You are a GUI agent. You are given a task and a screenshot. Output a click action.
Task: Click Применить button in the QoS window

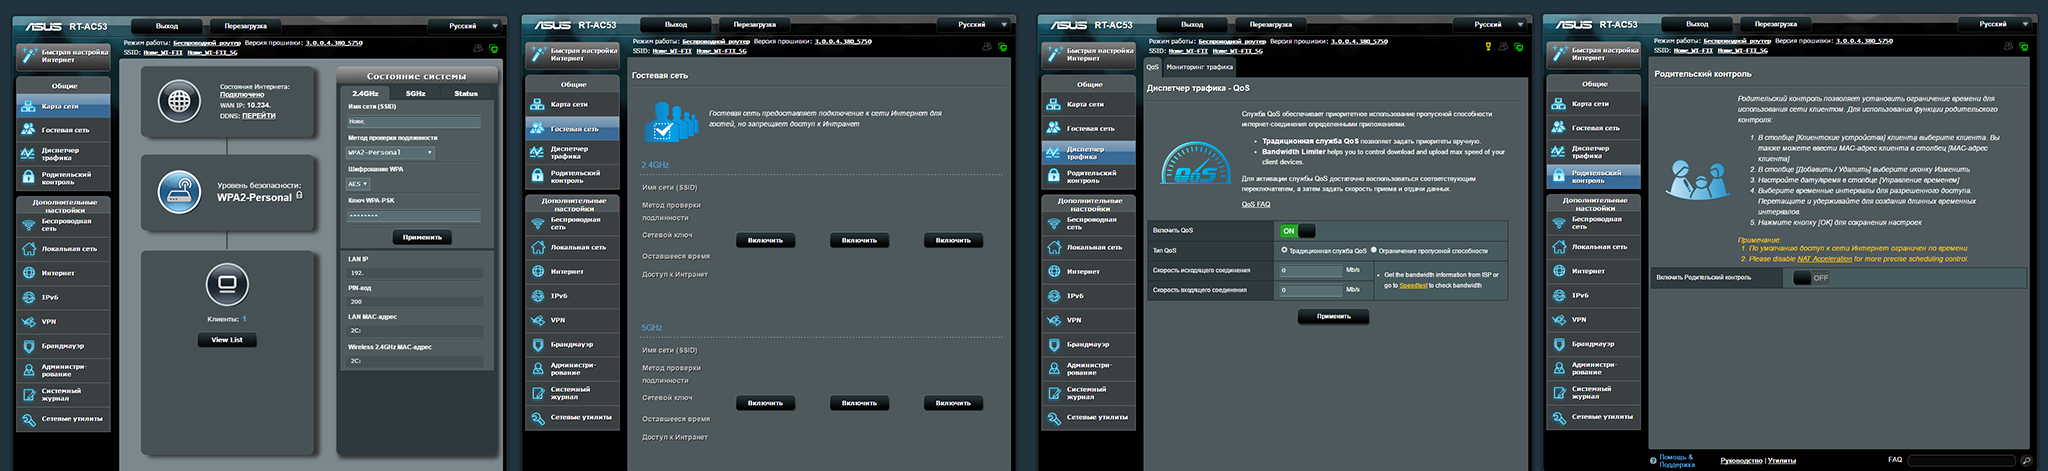pos(1334,316)
